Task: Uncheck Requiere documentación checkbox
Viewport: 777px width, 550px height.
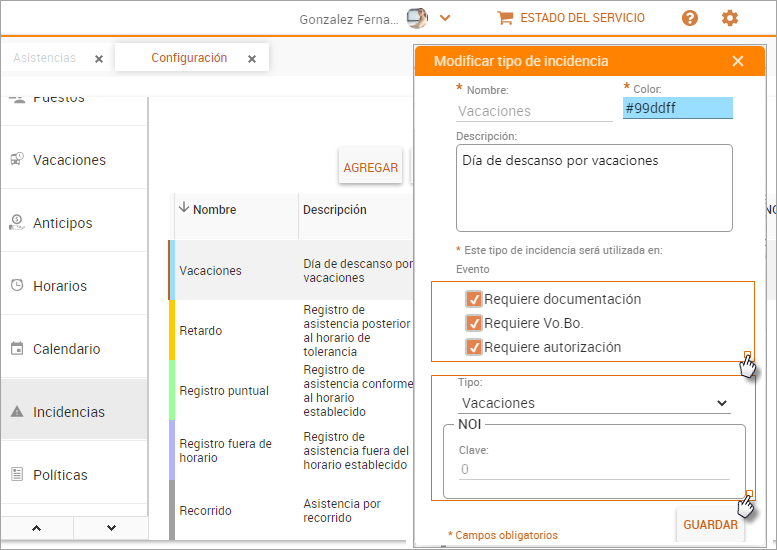Action: 474,299
